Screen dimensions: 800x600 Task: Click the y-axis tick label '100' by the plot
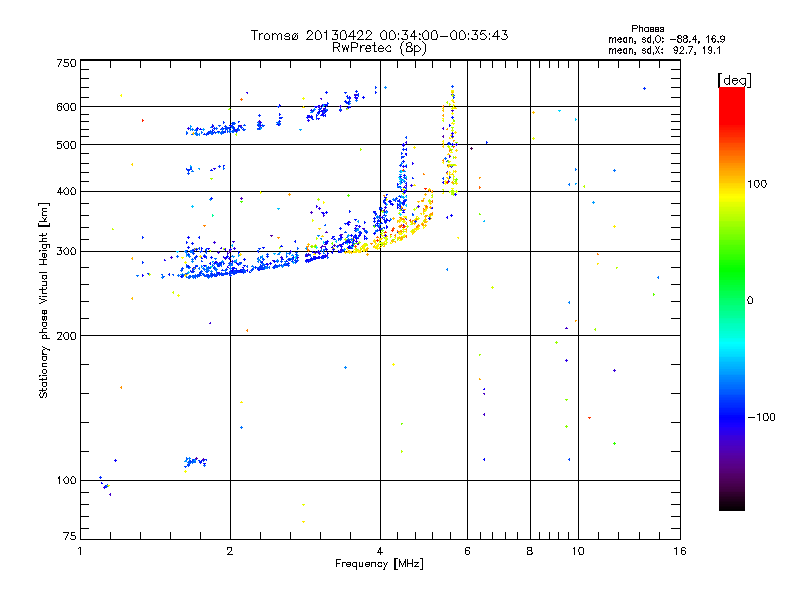coord(66,480)
